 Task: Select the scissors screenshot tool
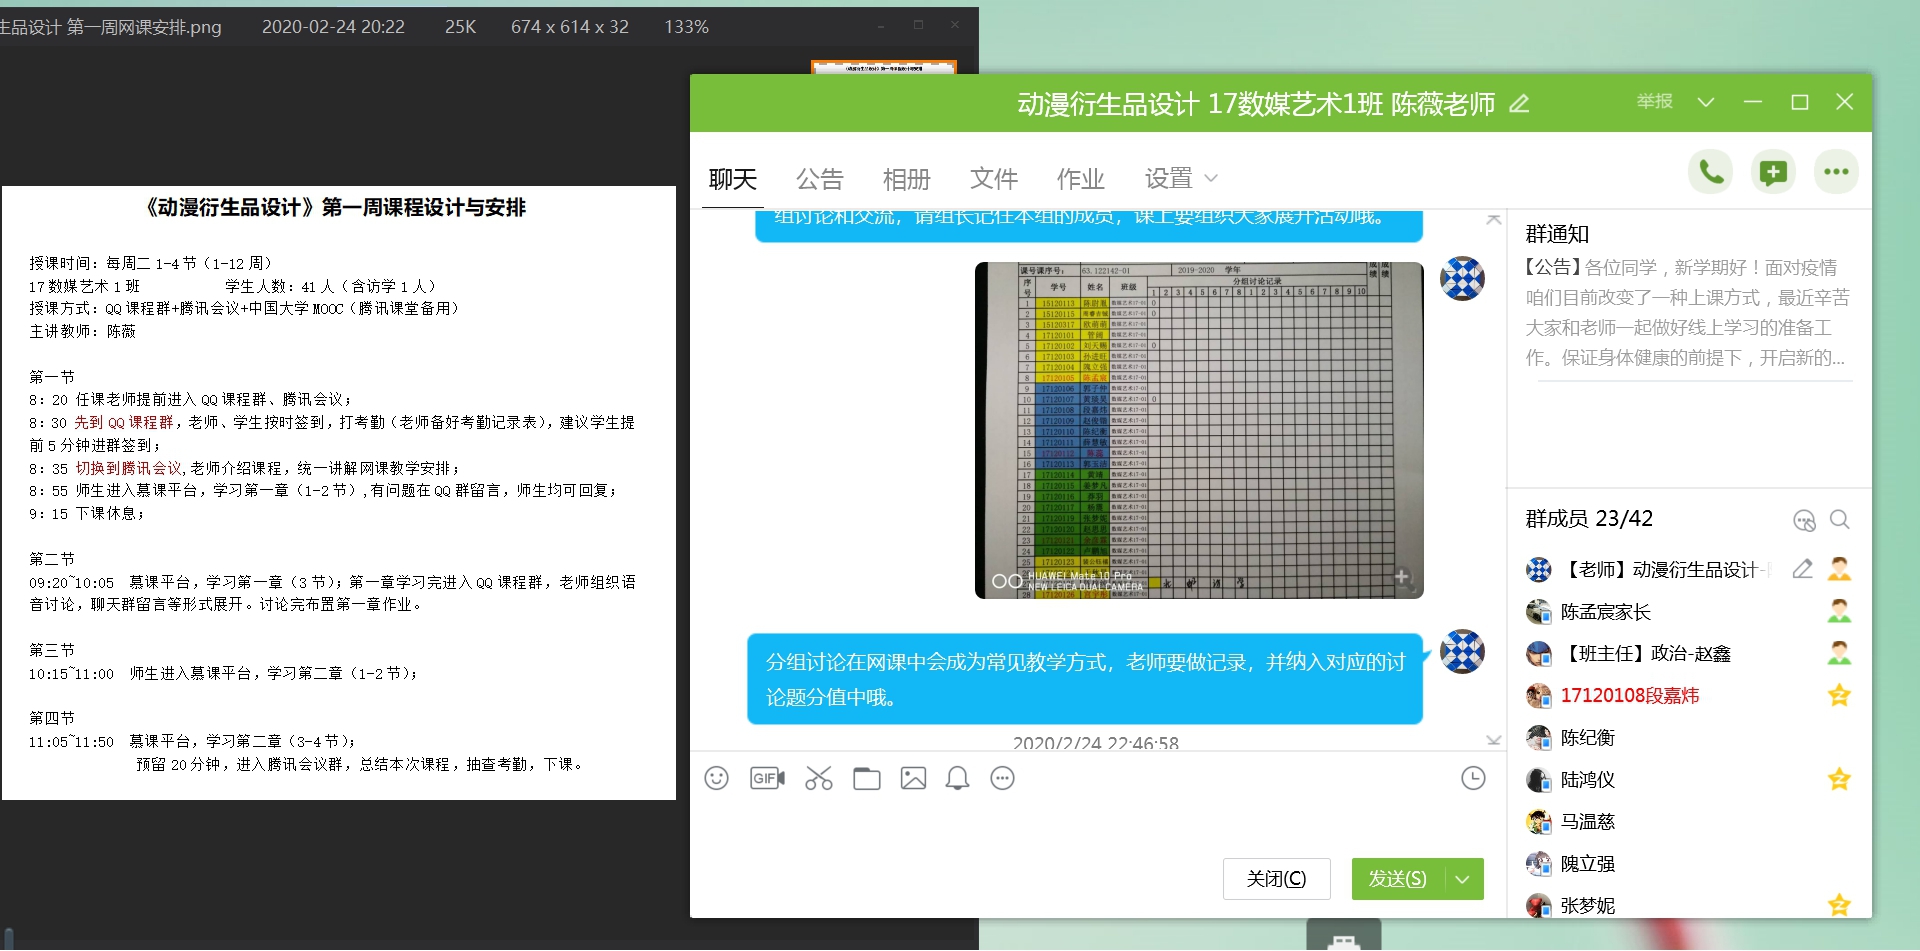pyautogui.click(x=818, y=778)
